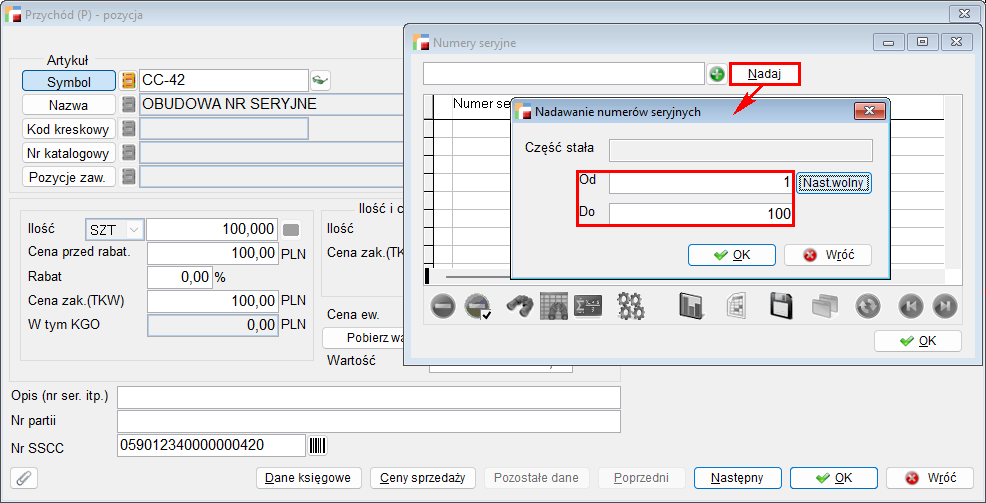Image resolution: width=986 pixels, height=503 pixels.
Task: Click the Następny button
Action: 737,478
